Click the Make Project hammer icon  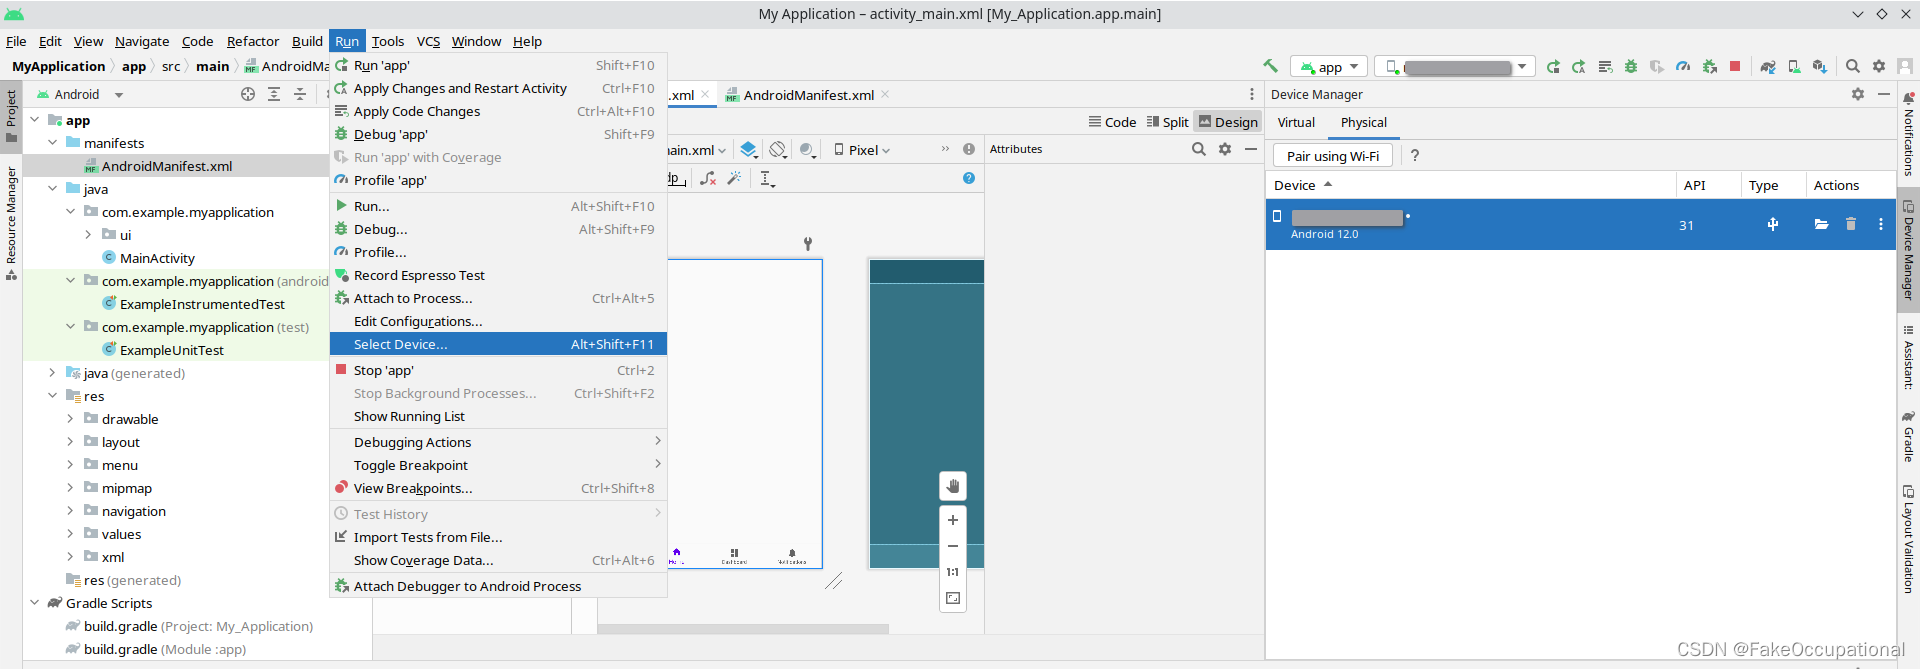tap(1270, 66)
